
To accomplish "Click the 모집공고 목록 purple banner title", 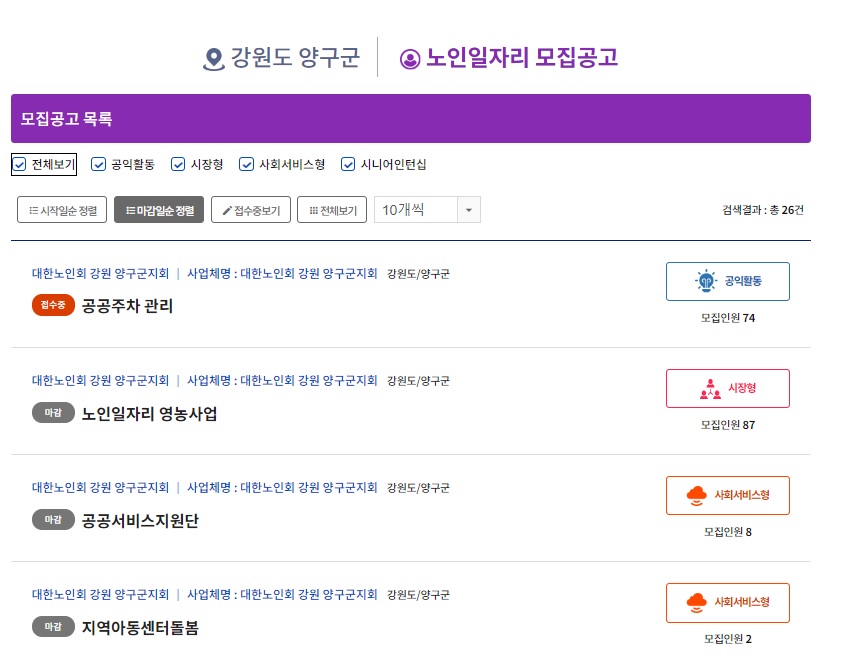I will click(66, 119).
